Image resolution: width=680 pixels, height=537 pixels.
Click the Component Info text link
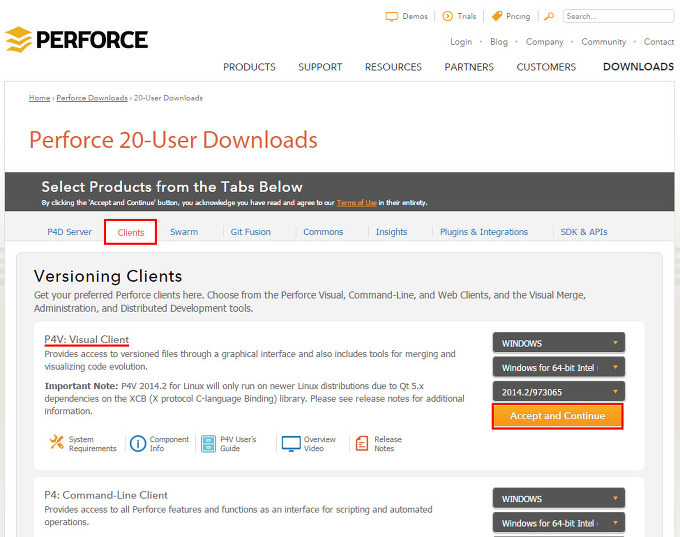click(x=169, y=444)
